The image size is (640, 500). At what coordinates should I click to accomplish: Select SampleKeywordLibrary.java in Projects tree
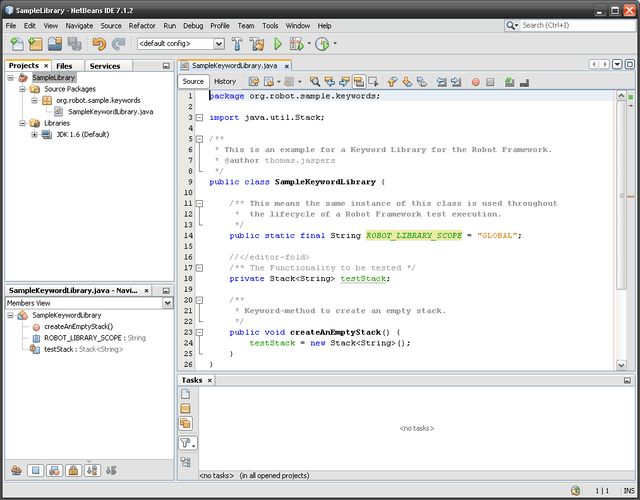[110, 111]
